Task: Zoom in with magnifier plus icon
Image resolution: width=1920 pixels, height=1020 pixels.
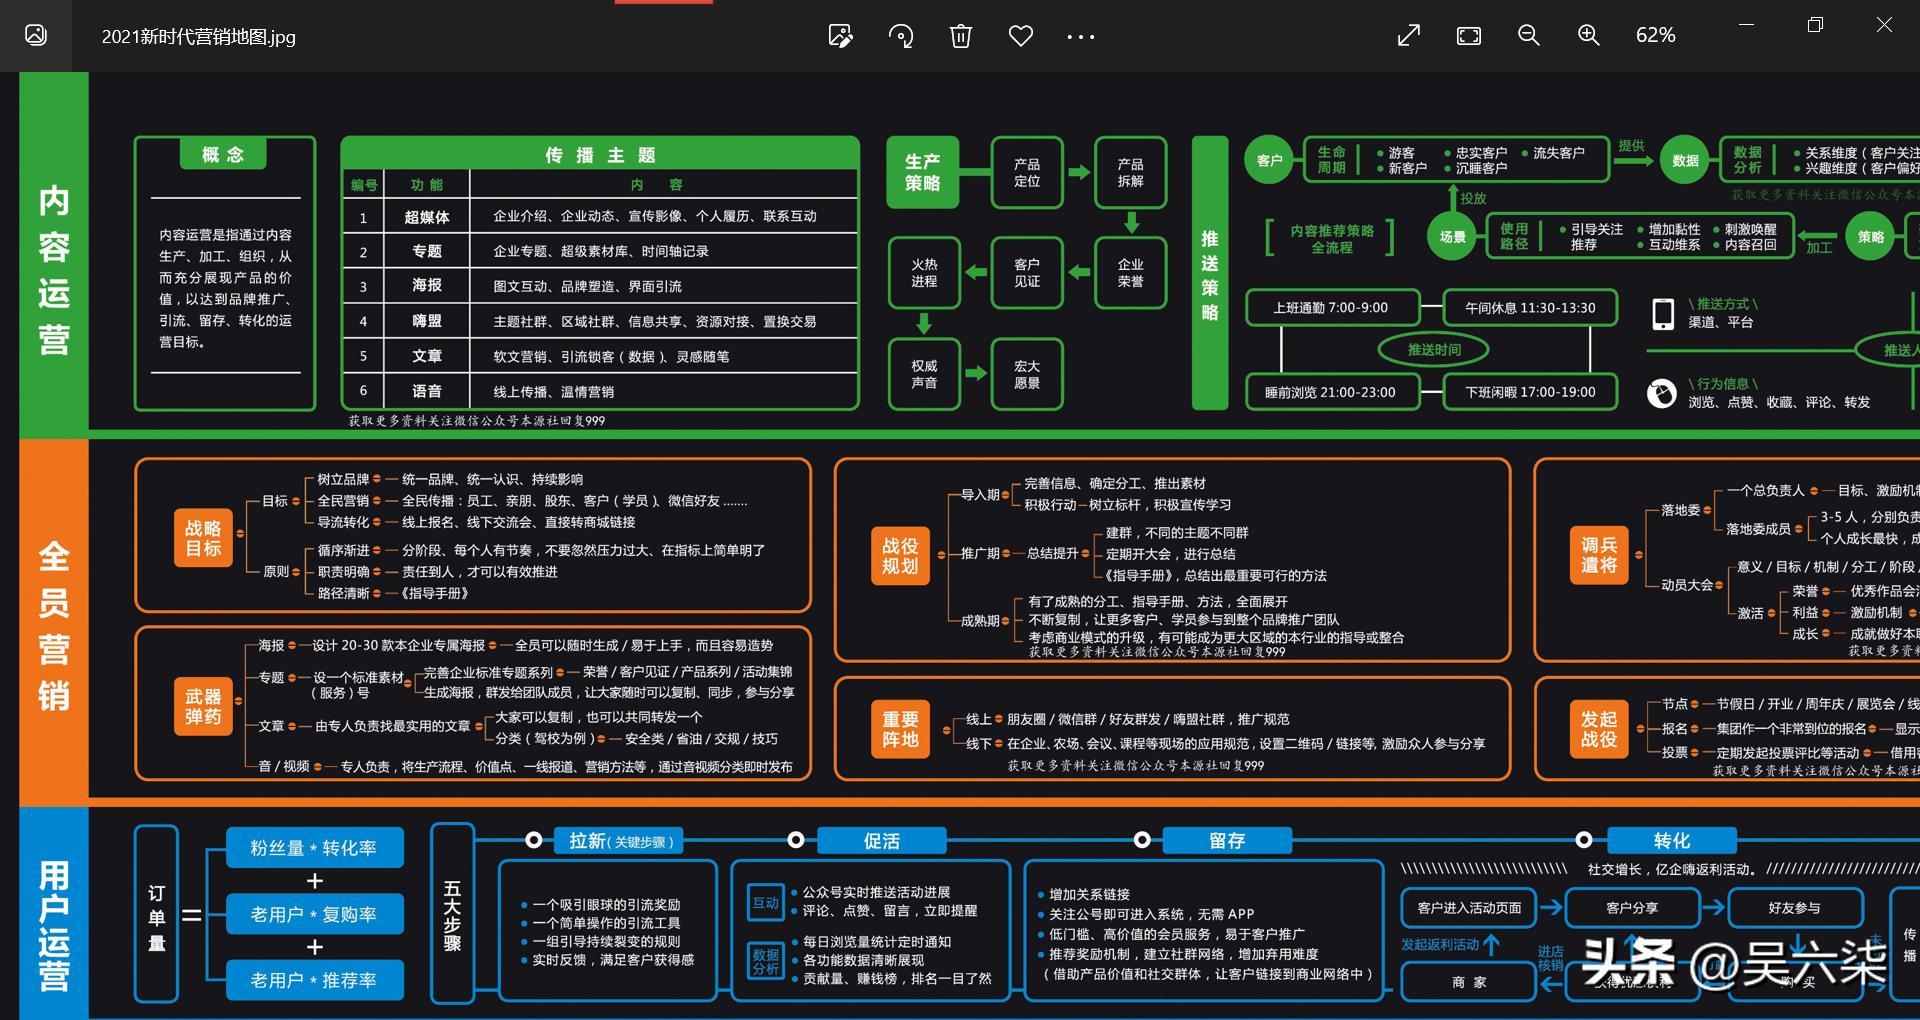Action: (x=1589, y=36)
